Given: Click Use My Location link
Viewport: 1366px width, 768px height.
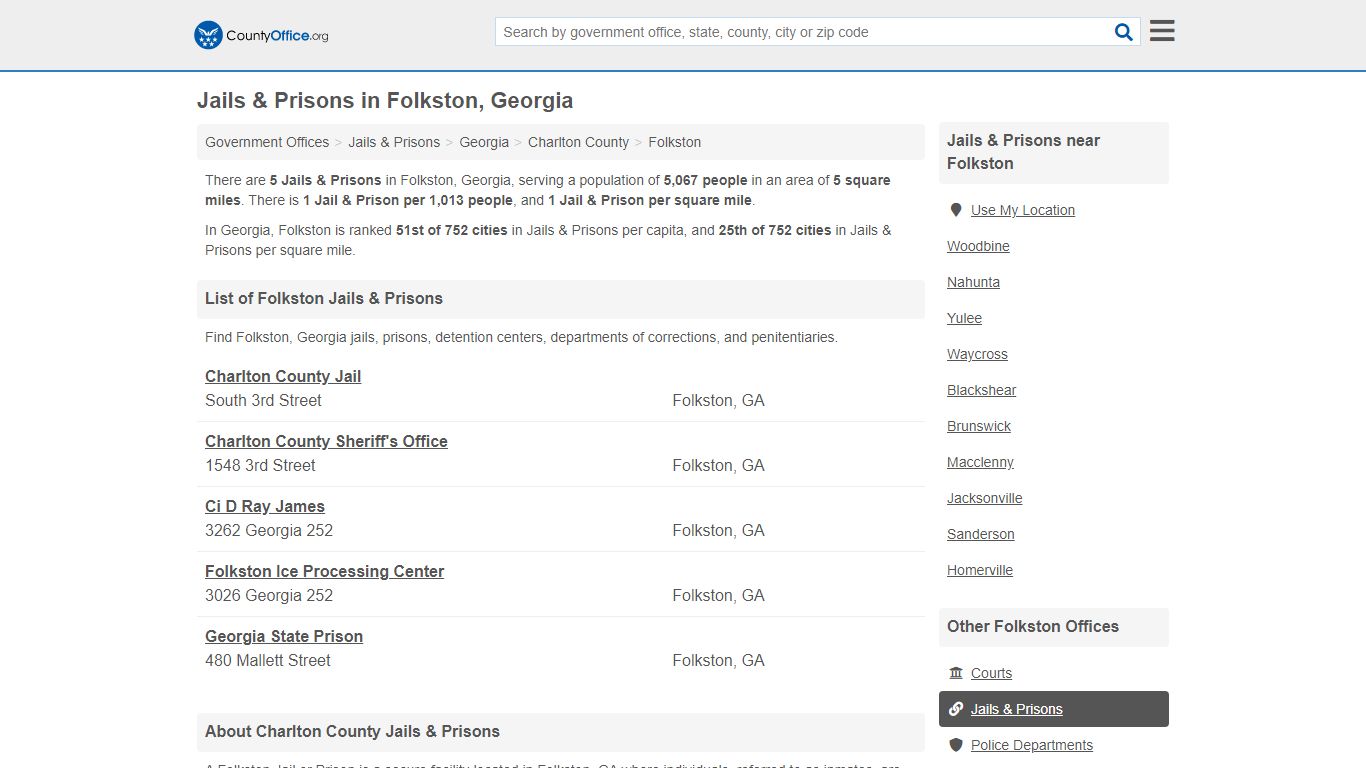Looking at the screenshot, I should click(x=1023, y=210).
